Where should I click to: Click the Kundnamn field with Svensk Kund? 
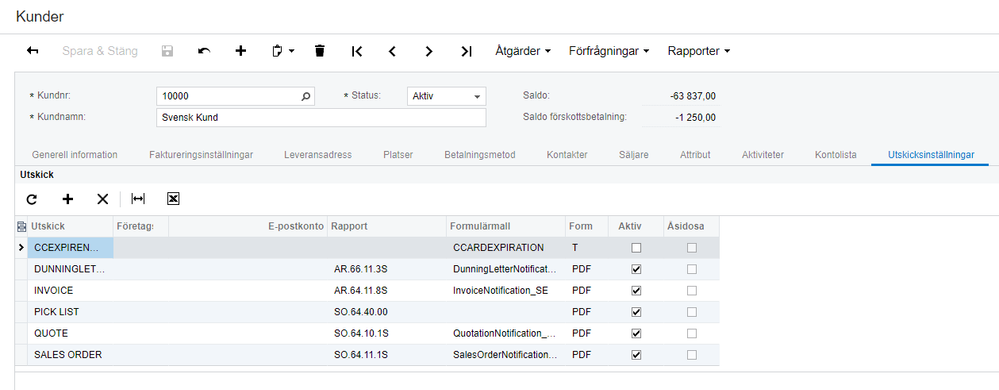321,117
